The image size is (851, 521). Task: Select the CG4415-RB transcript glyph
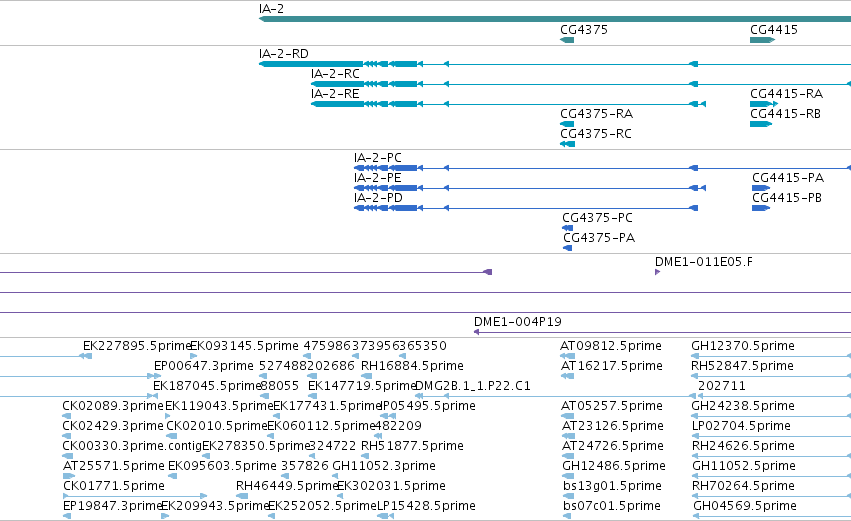[761, 124]
